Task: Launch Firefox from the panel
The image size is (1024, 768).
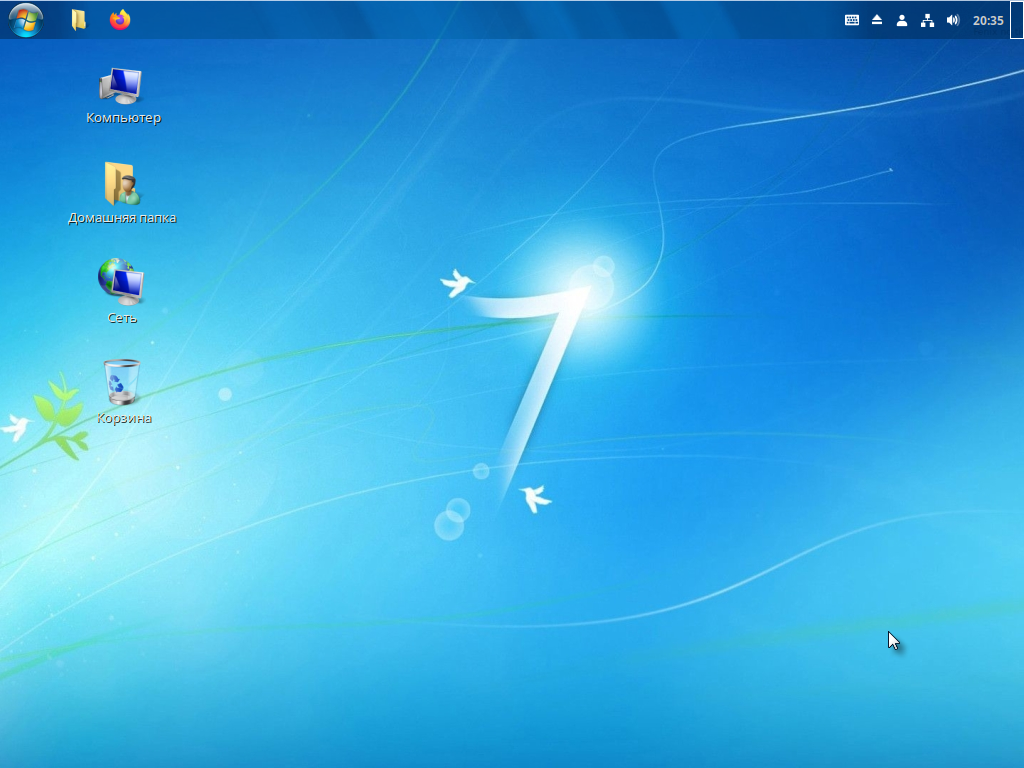Action: coord(120,20)
